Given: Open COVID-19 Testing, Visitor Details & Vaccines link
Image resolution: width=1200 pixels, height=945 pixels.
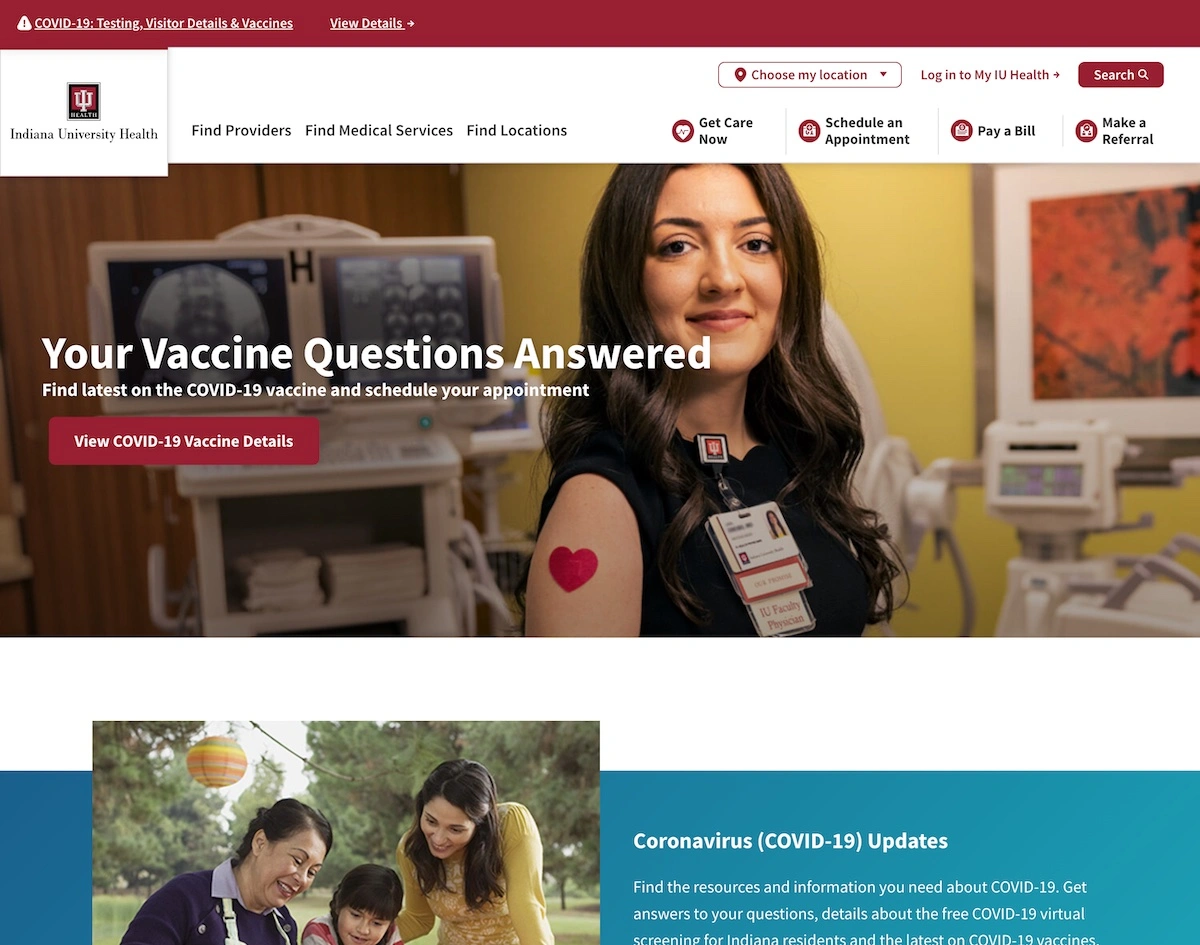Looking at the screenshot, I should click(164, 23).
